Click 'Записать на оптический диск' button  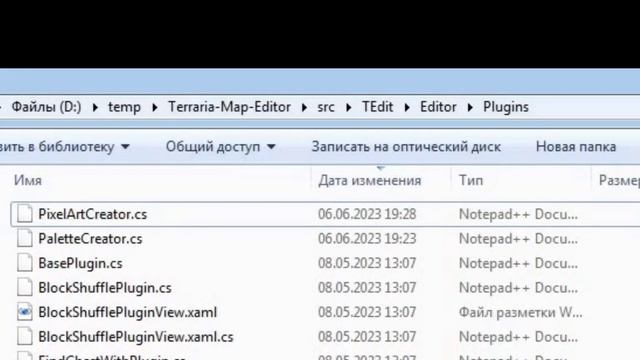pos(406,147)
